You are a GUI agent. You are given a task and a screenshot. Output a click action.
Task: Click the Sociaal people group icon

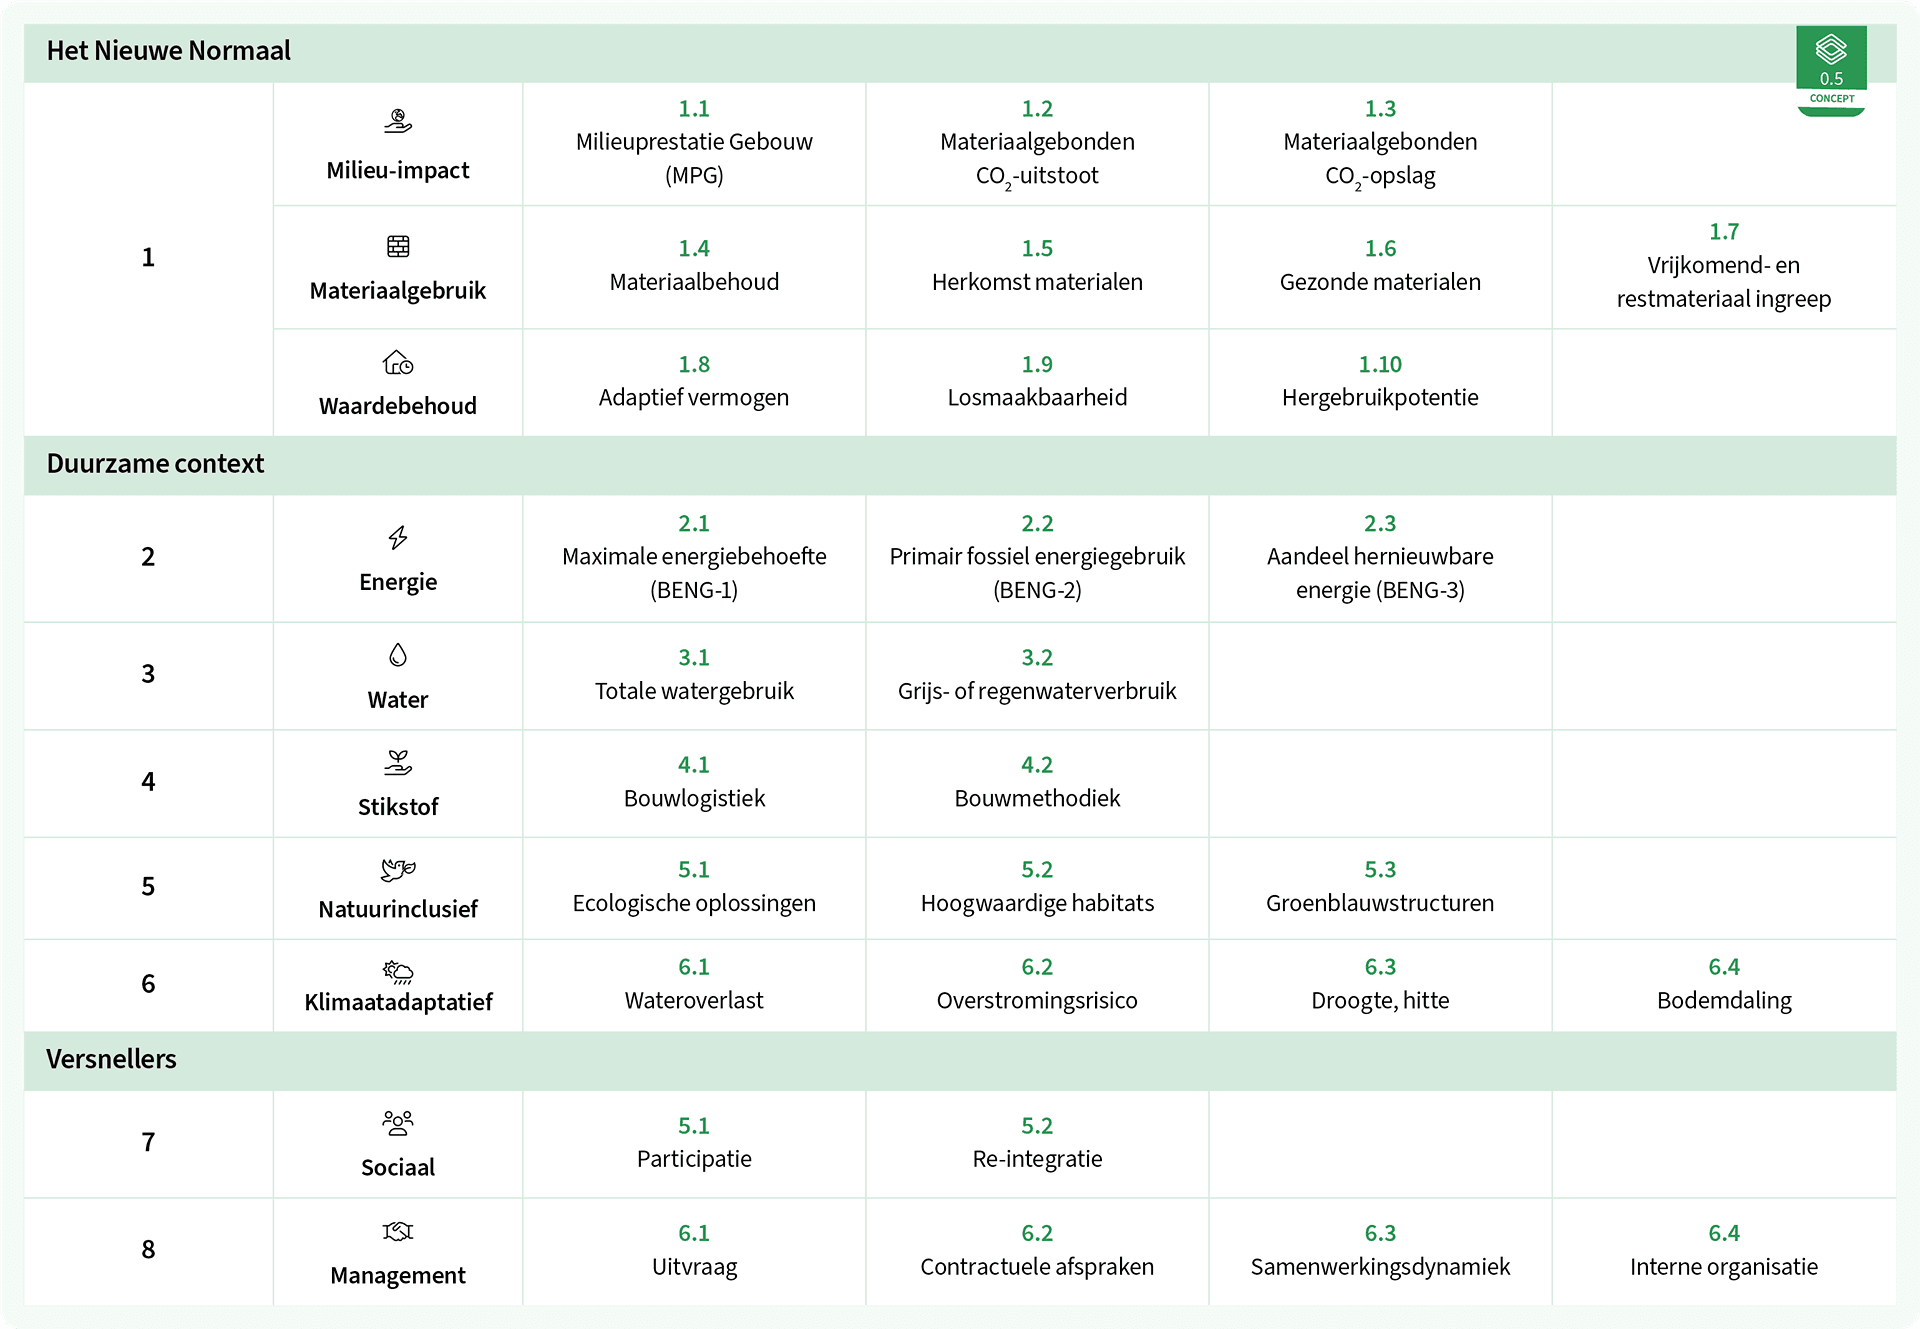tap(398, 1123)
